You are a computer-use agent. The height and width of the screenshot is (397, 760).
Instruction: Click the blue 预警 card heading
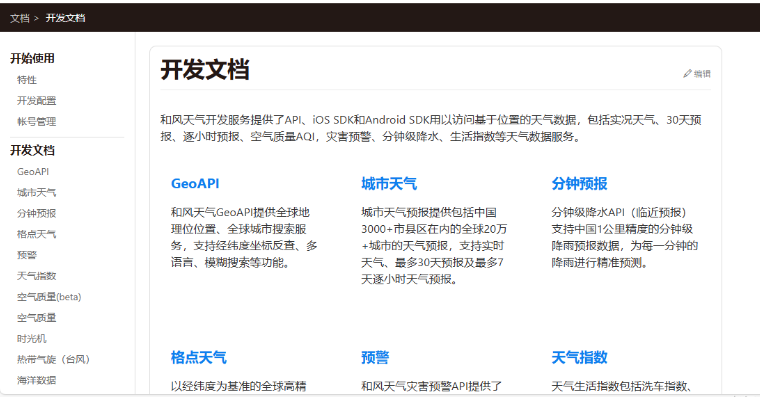(375, 358)
